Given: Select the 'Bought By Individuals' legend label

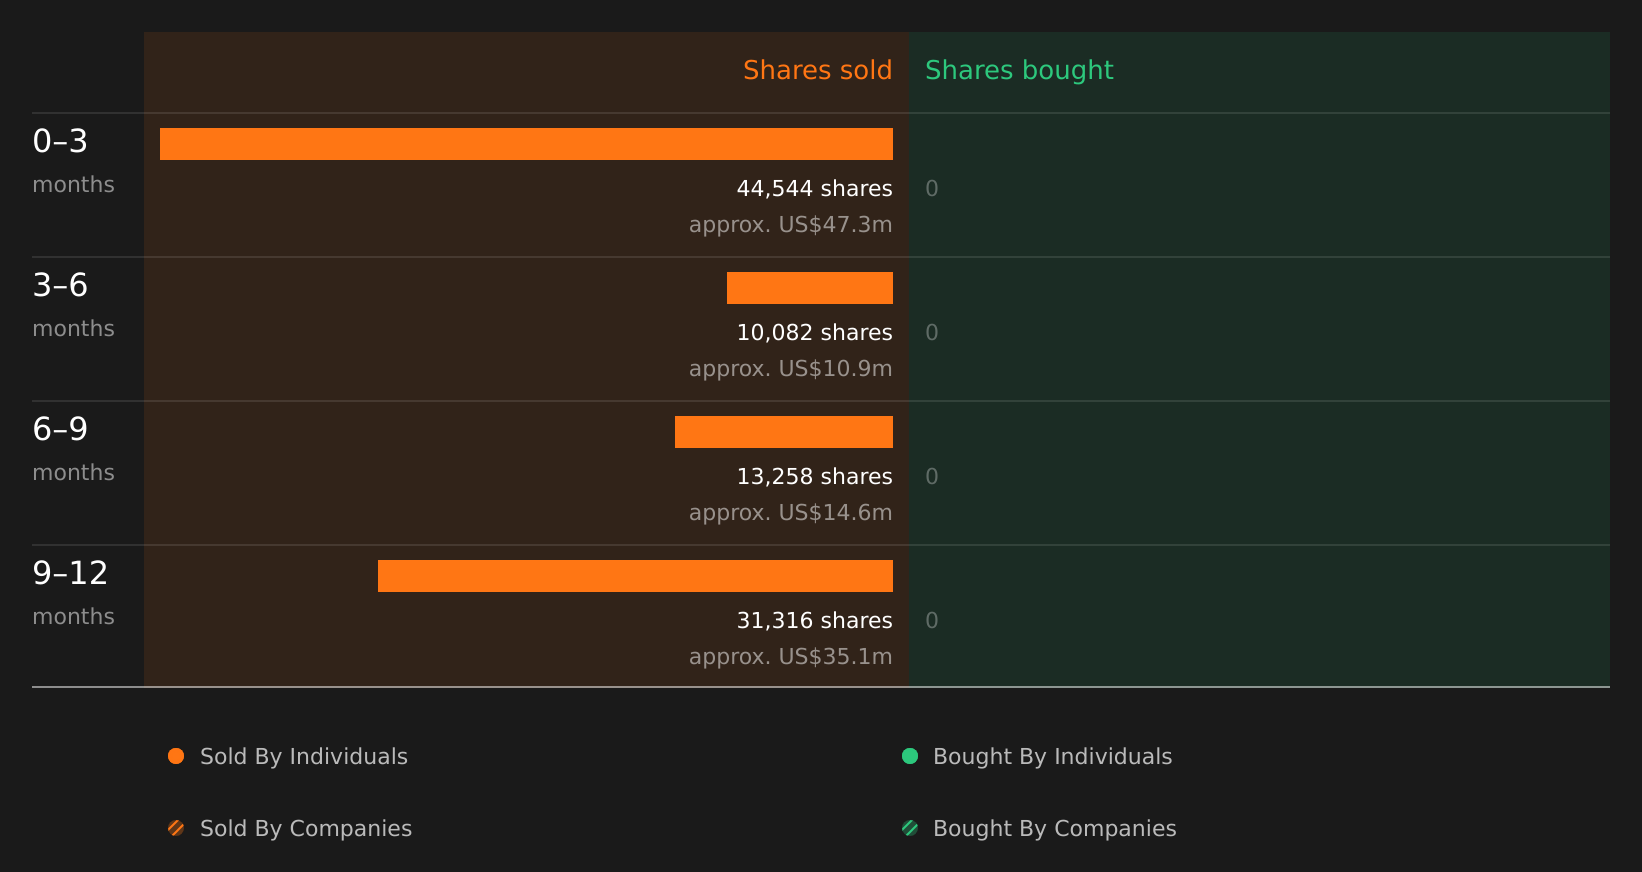Looking at the screenshot, I should coord(1052,757).
